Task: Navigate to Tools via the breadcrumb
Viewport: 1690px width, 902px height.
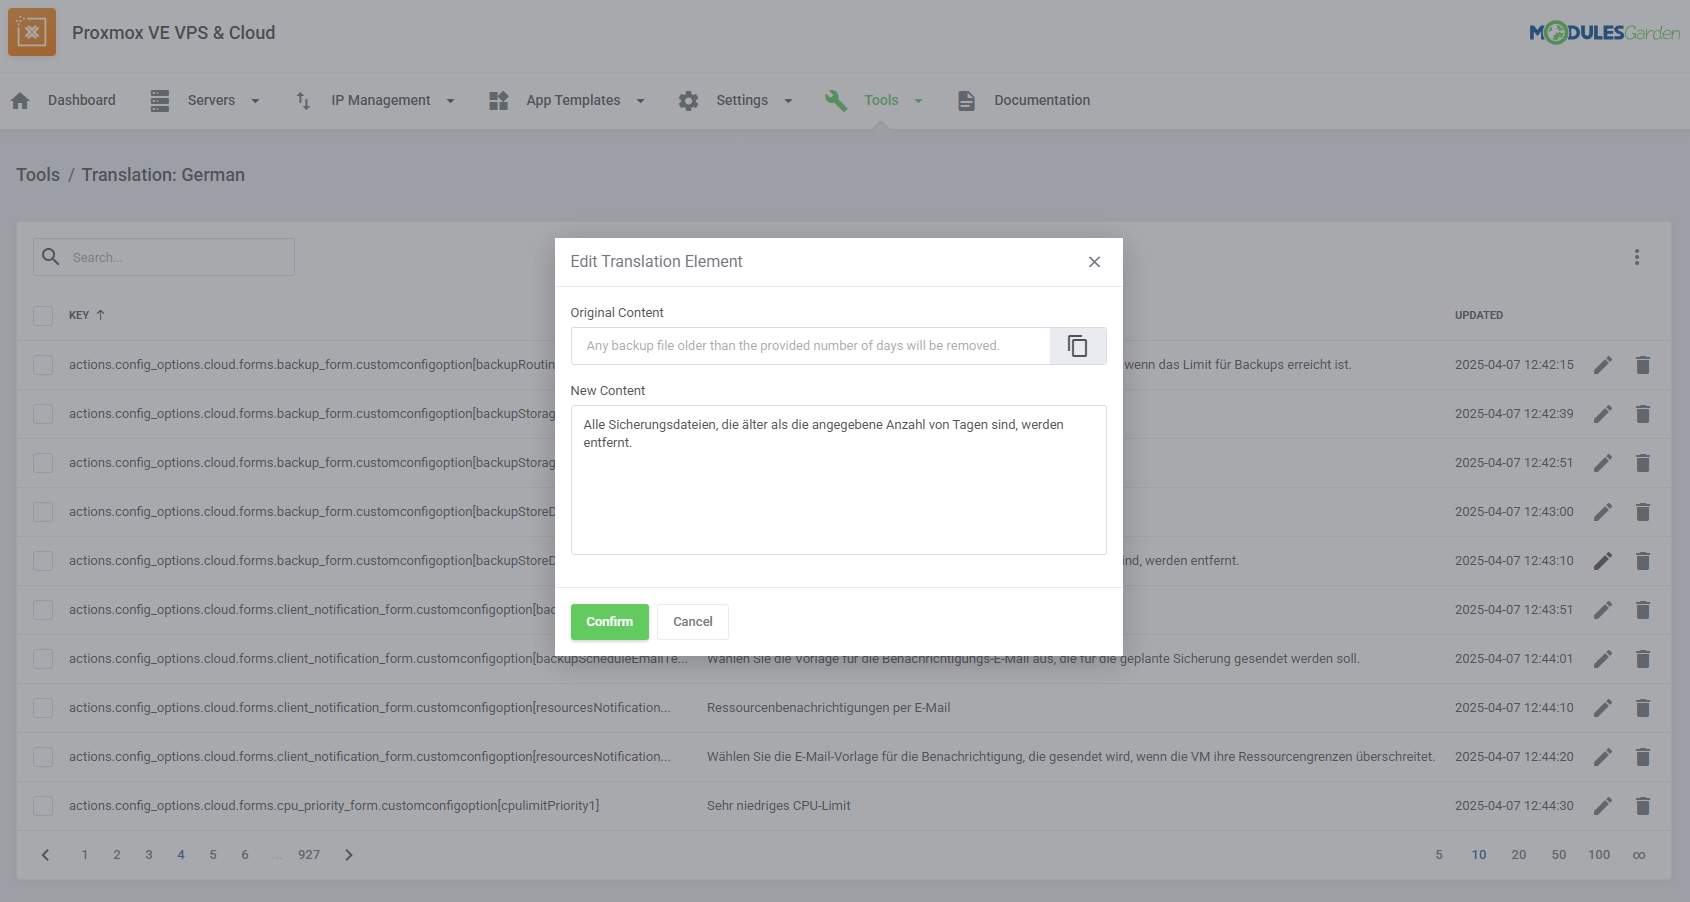Action: 37,174
